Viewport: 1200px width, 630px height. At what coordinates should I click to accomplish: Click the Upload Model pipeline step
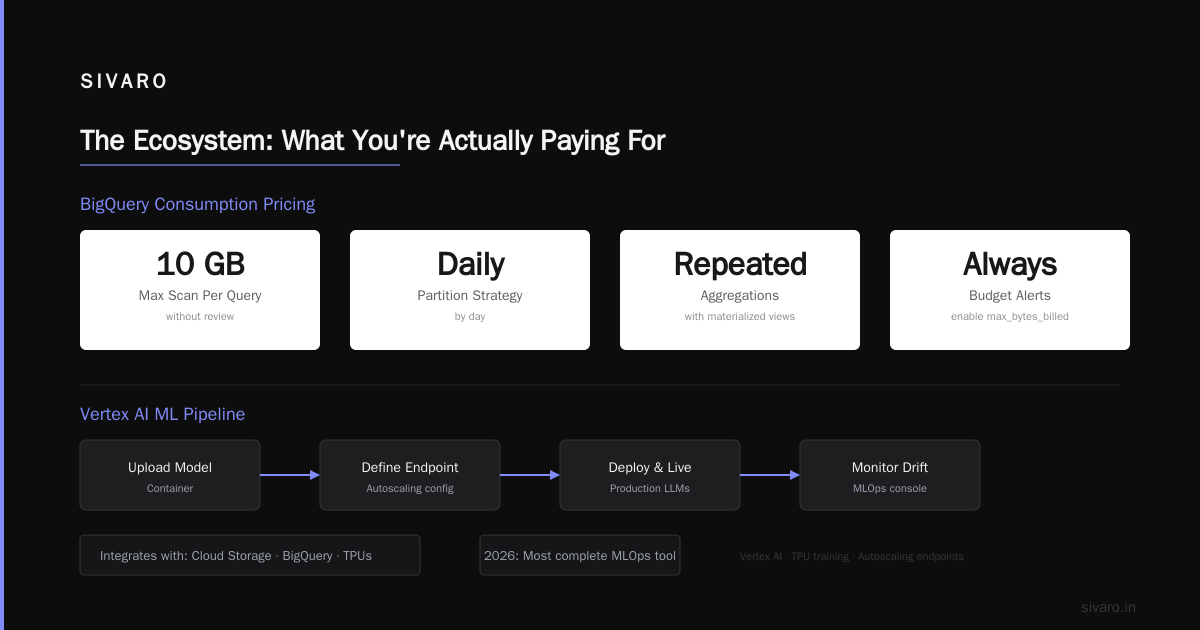(x=170, y=475)
